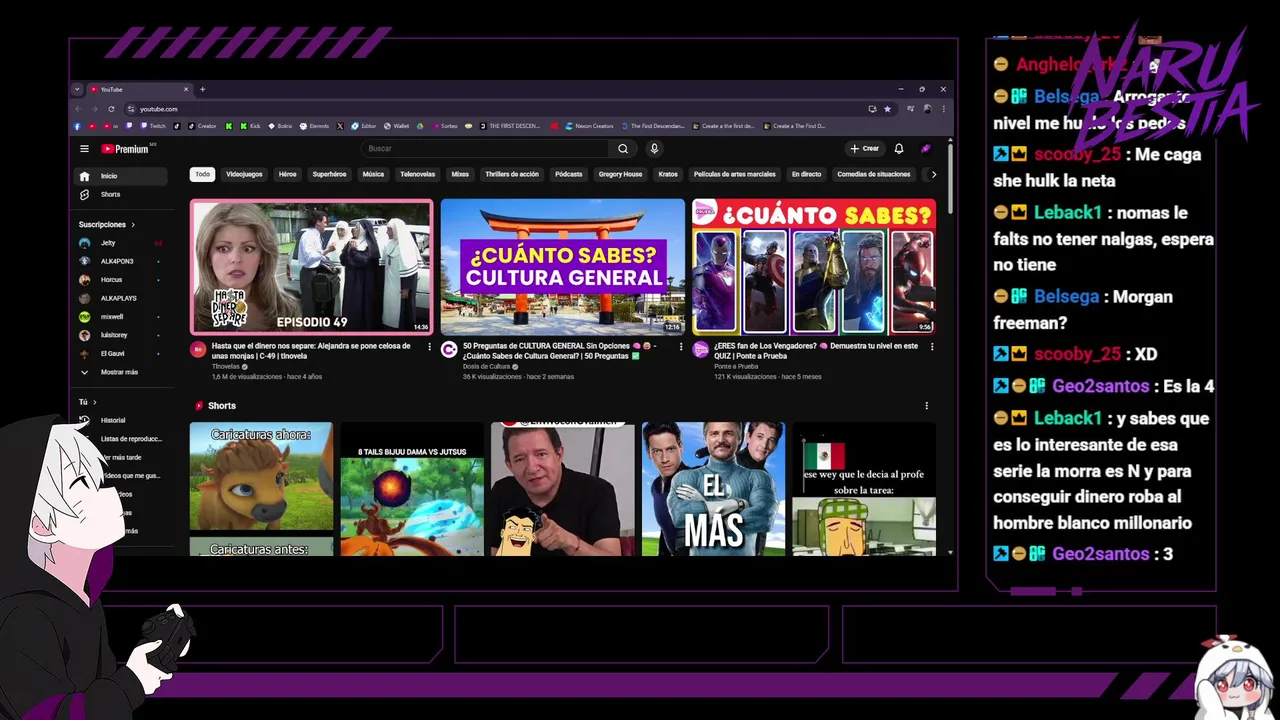Open Horcus channel subscription

click(122, 280)
